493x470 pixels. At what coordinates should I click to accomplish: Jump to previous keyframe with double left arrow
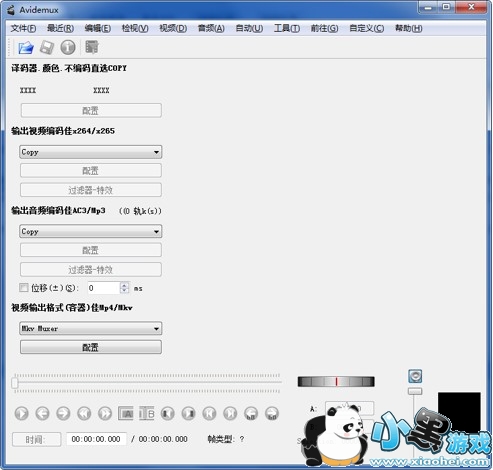pyautogui.click(x=84, y=414)
